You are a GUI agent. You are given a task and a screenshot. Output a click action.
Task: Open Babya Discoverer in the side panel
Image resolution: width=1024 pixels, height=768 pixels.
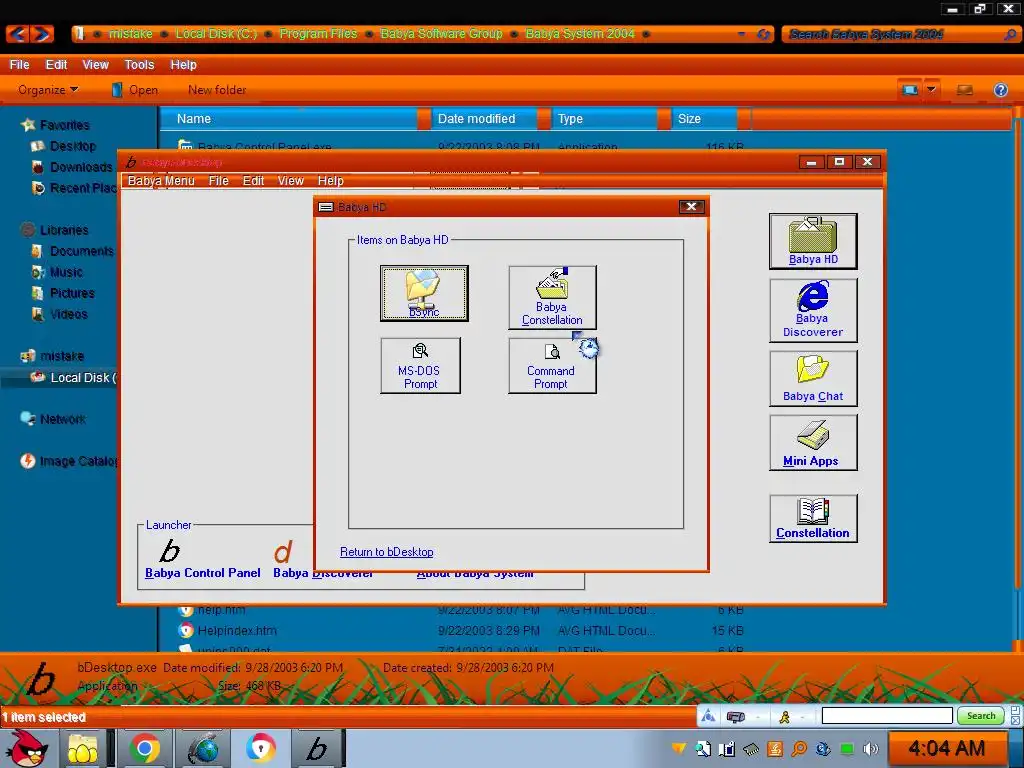[x=813, y=310]
